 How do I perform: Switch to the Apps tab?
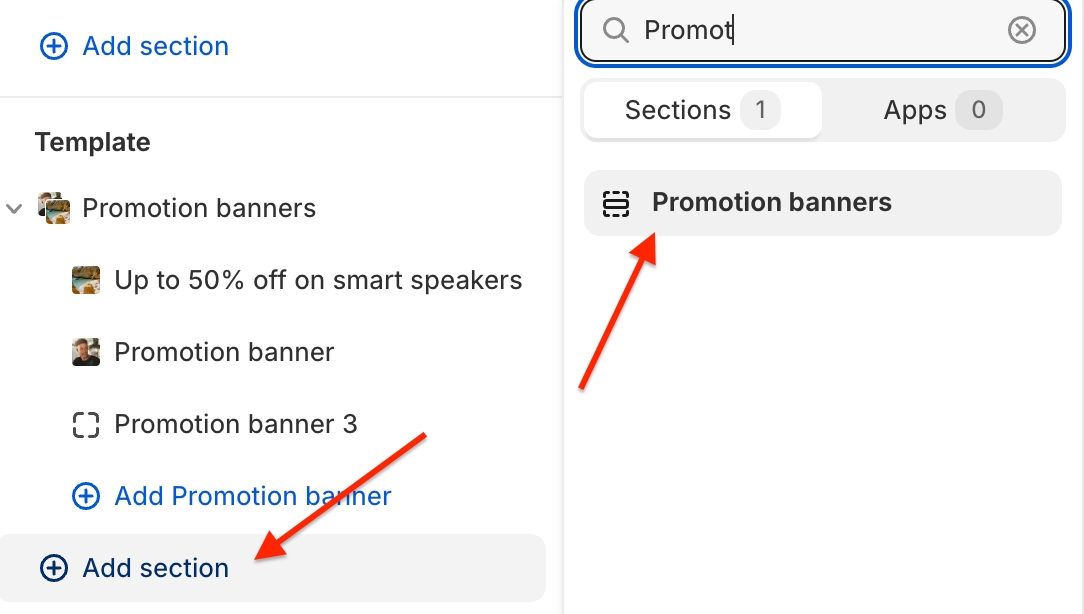(x=942, y=110)
